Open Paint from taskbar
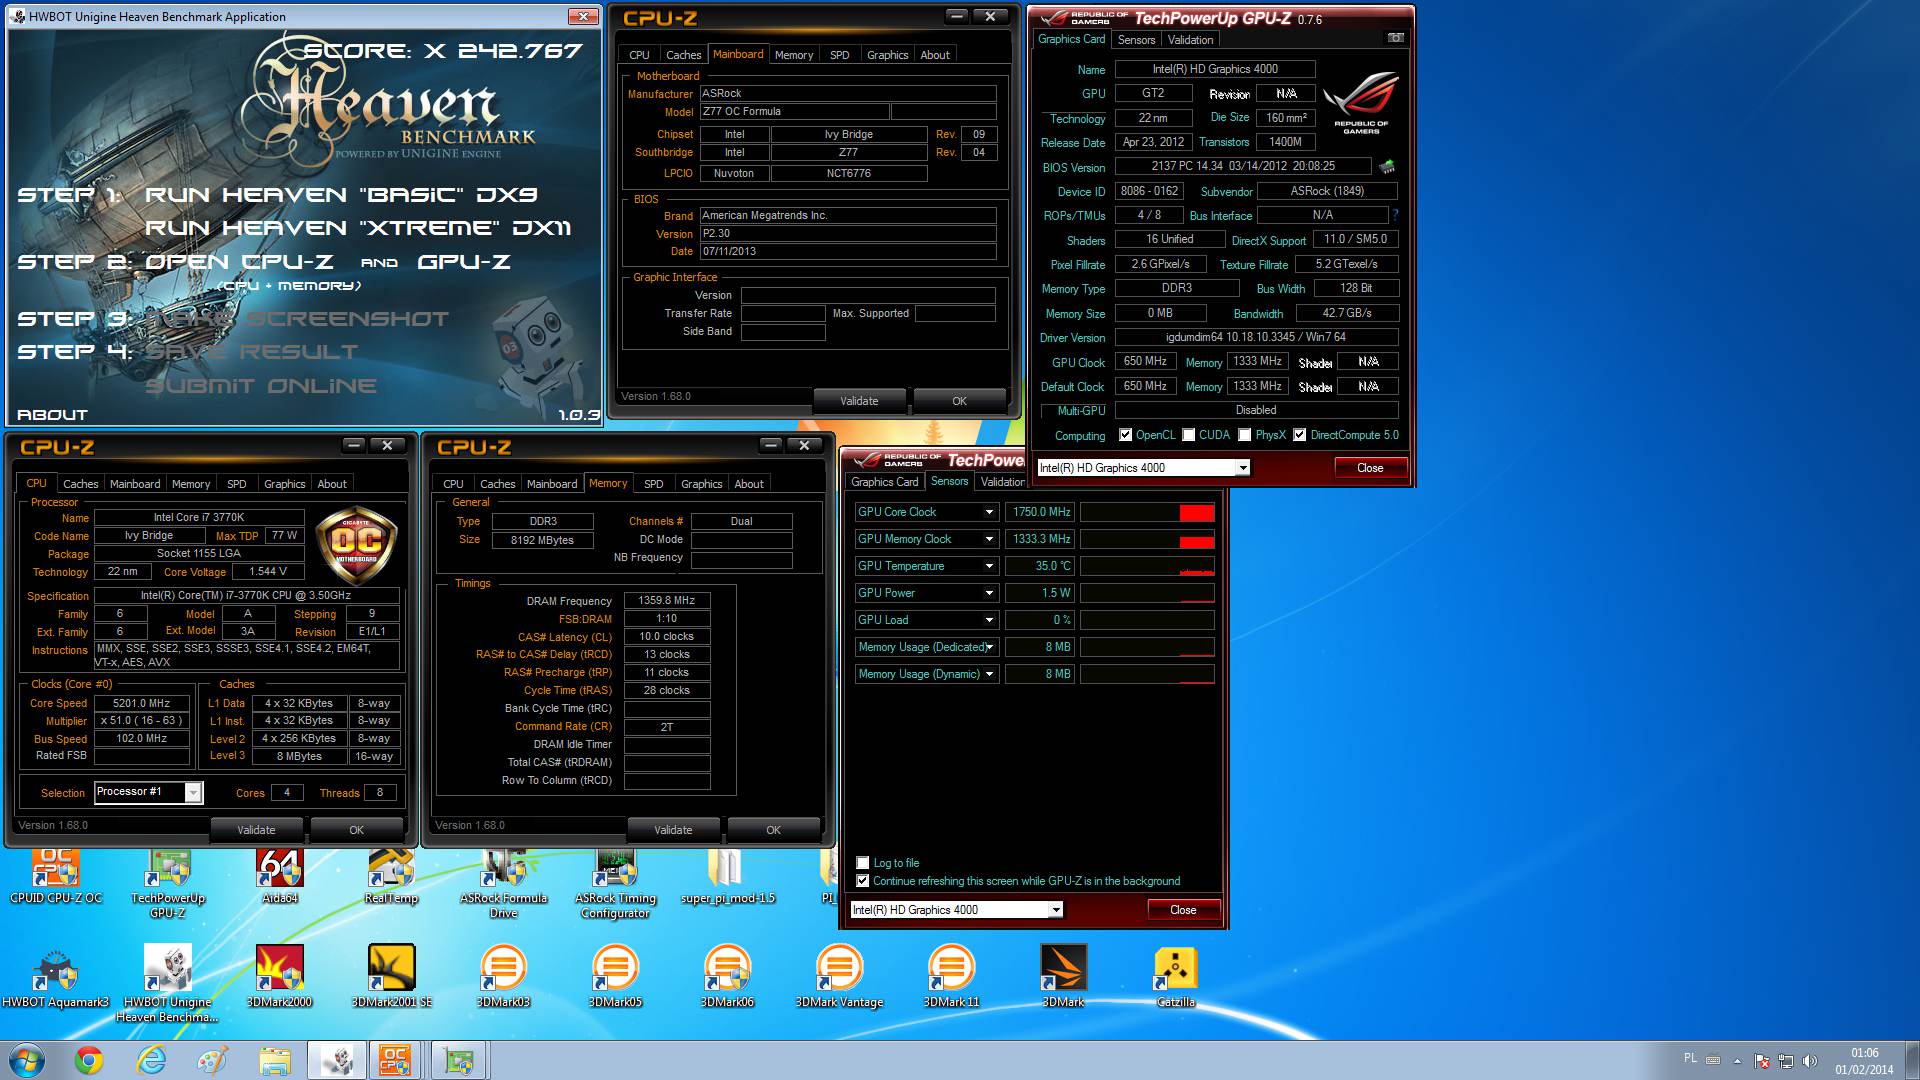 click(213, 1060)
